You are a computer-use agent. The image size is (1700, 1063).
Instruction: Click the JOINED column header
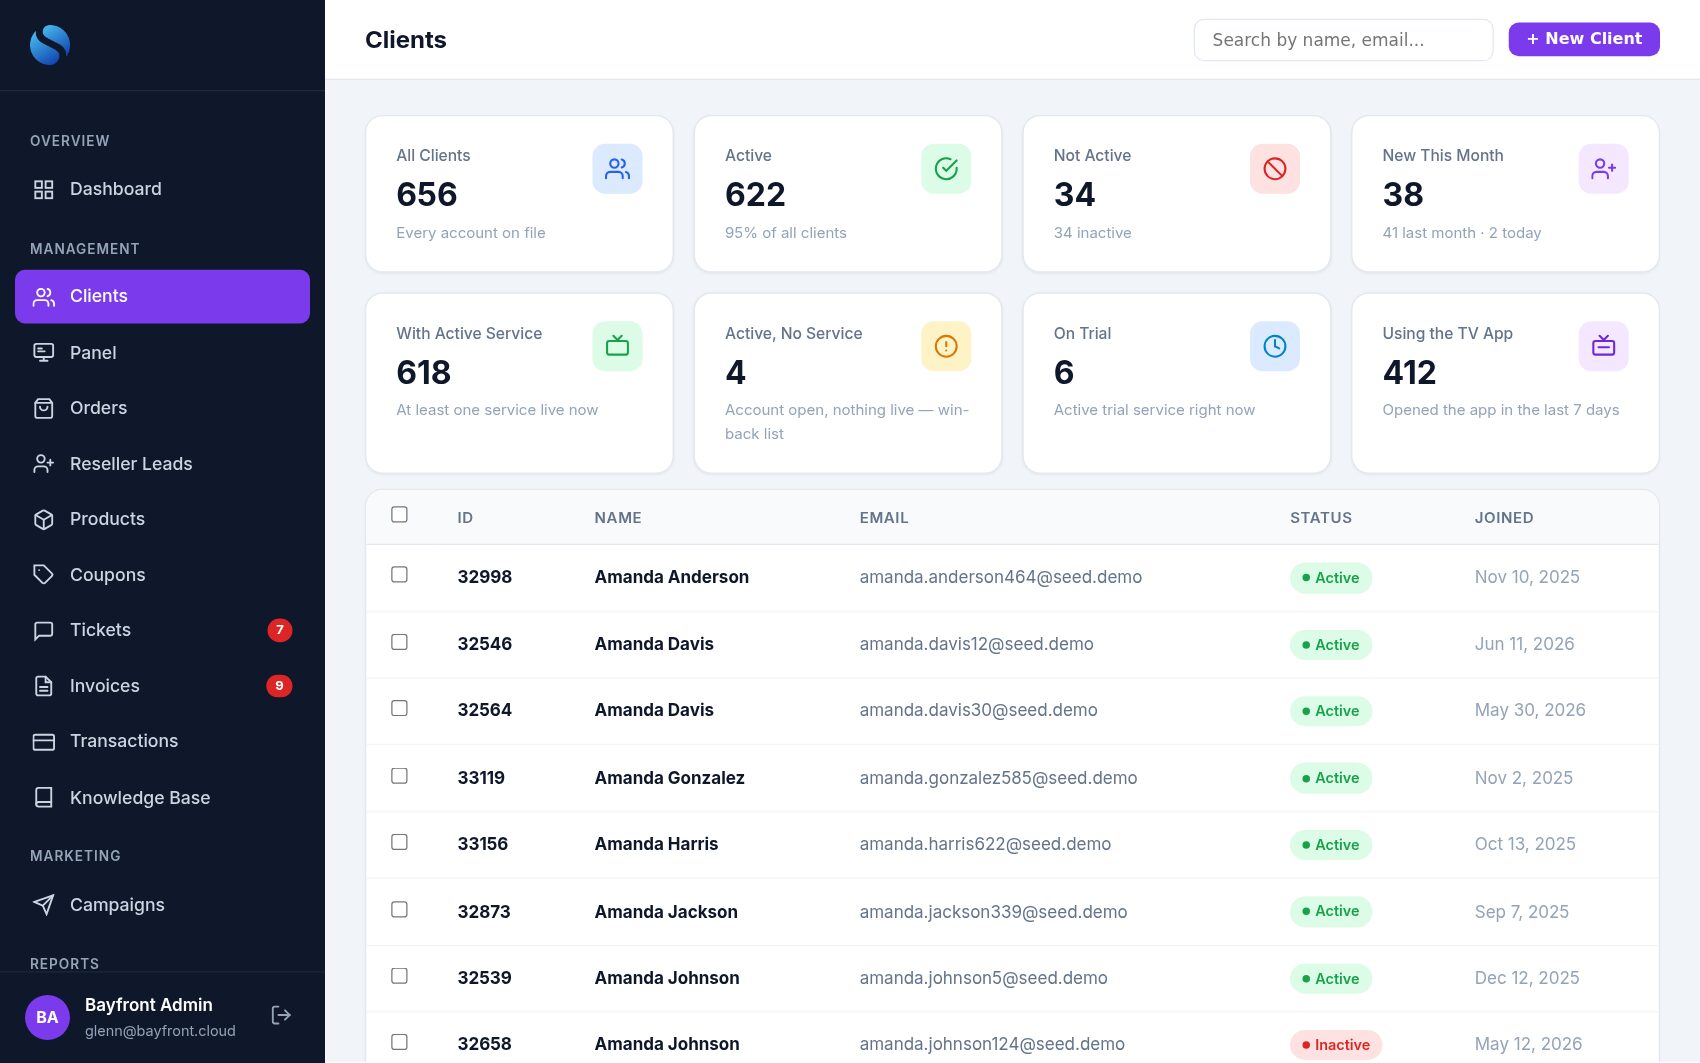pyautogui.click(x=1504, y=518)
